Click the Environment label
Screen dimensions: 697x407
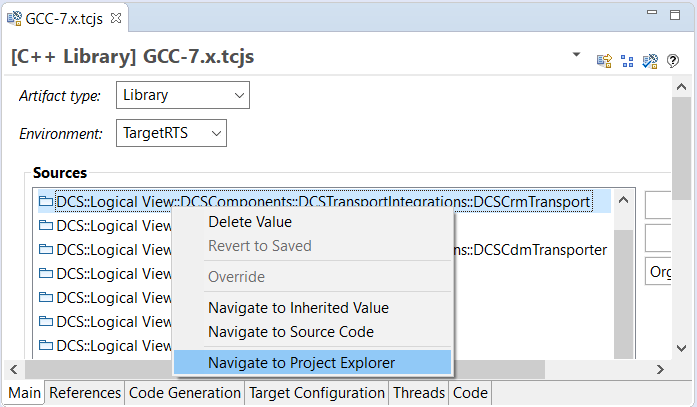point(60,133)
